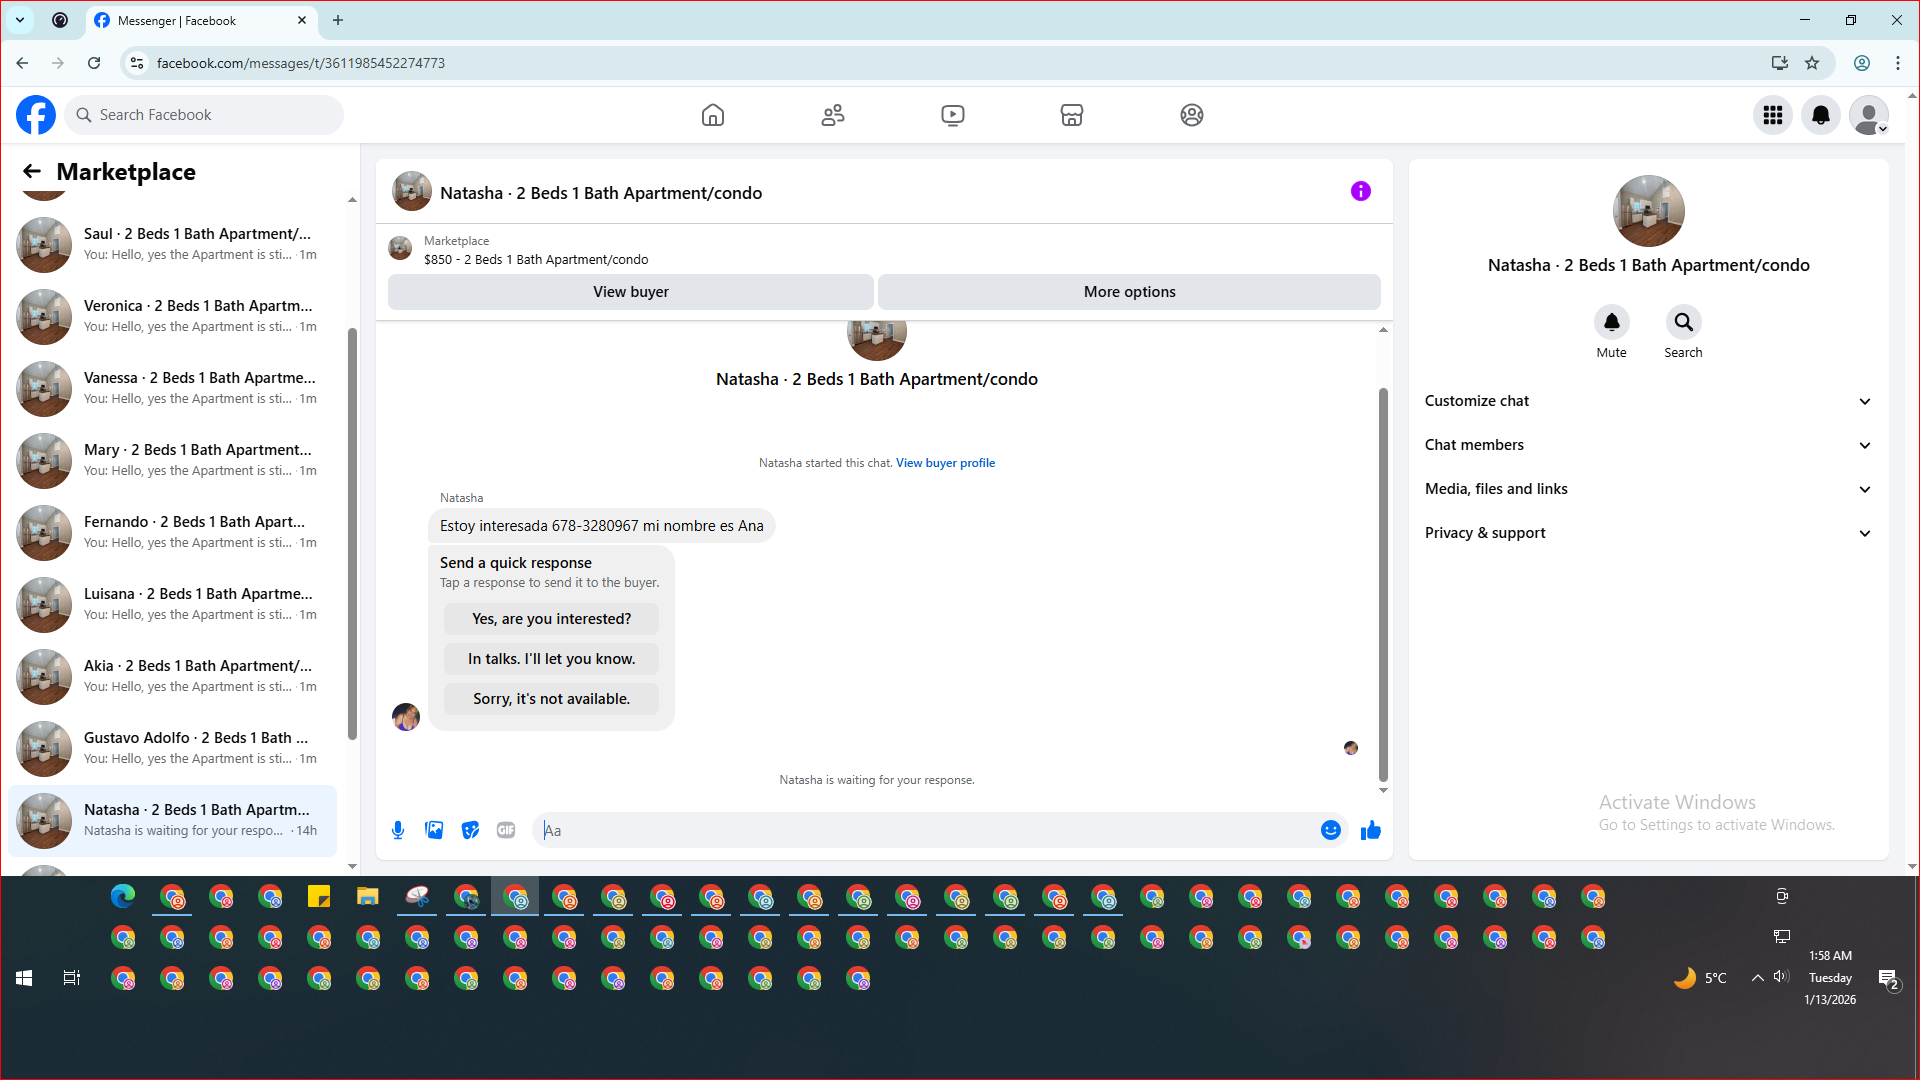Image resolution: width=1920 pixels, height=1080 pixels.
Task: Open the Marketplace store icon in top nav
Action: pyautogui.click(x=1071, y=115)
